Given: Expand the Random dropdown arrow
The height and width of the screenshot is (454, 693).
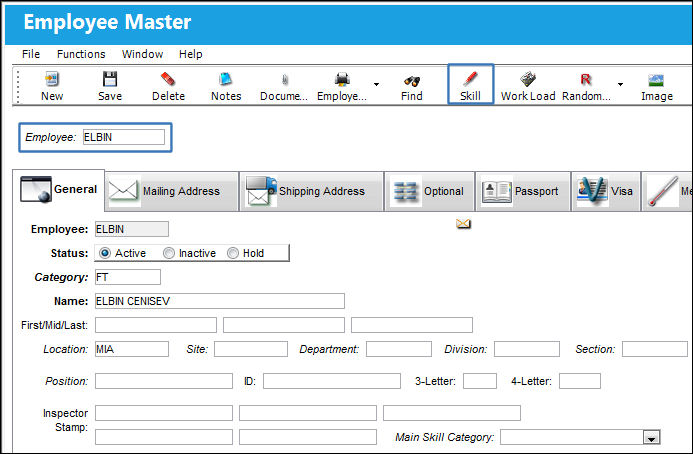Looking at the screenshot, I should click(620, 84).
